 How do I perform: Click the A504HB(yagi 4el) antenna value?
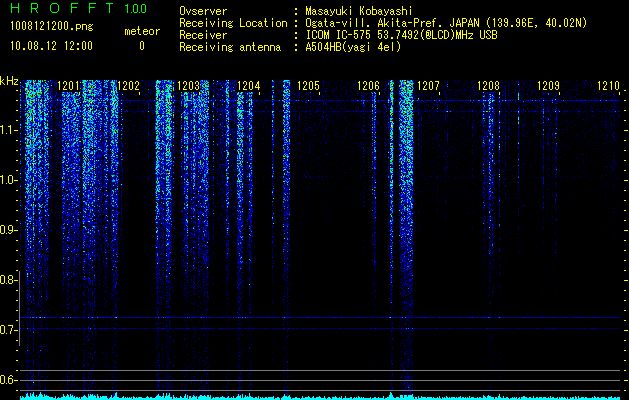[x=353, y=47]
